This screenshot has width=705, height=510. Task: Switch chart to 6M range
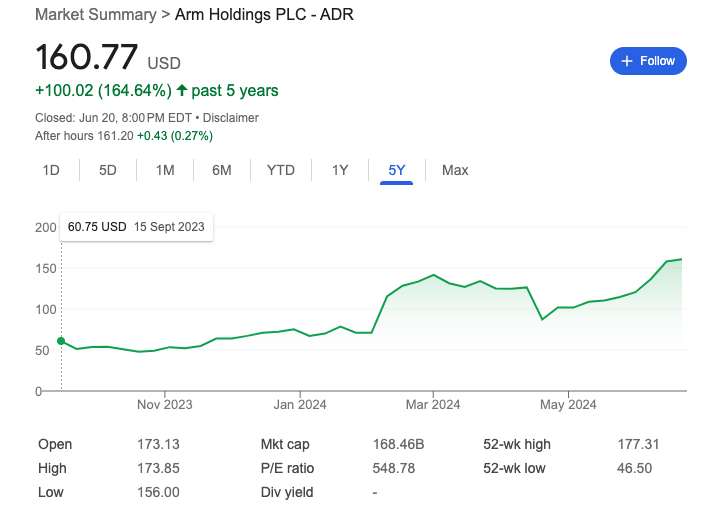222,170
